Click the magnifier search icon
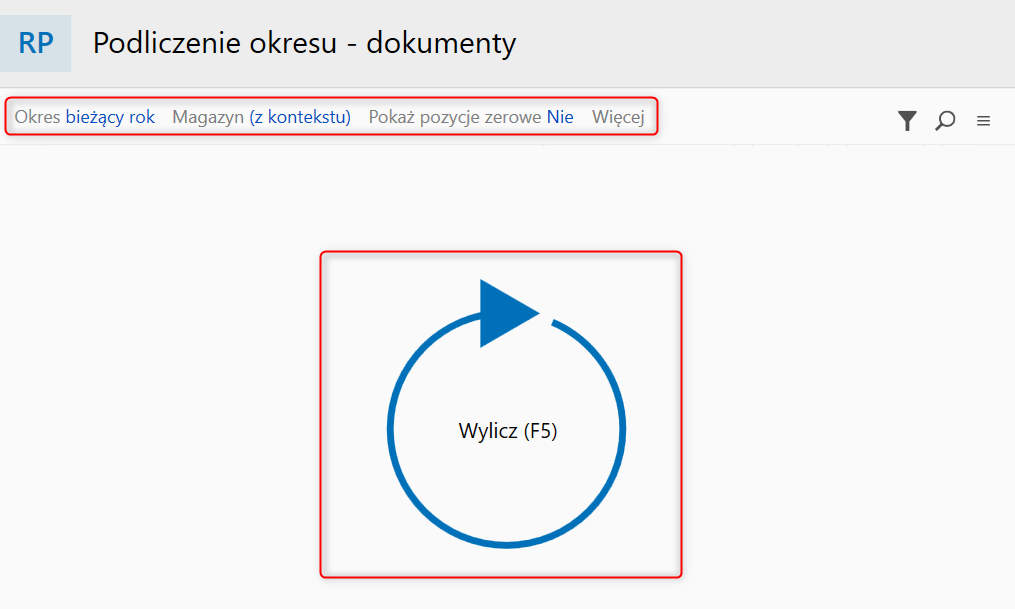The height and width of the screenshot is (609, 1015). click(945, 120)
